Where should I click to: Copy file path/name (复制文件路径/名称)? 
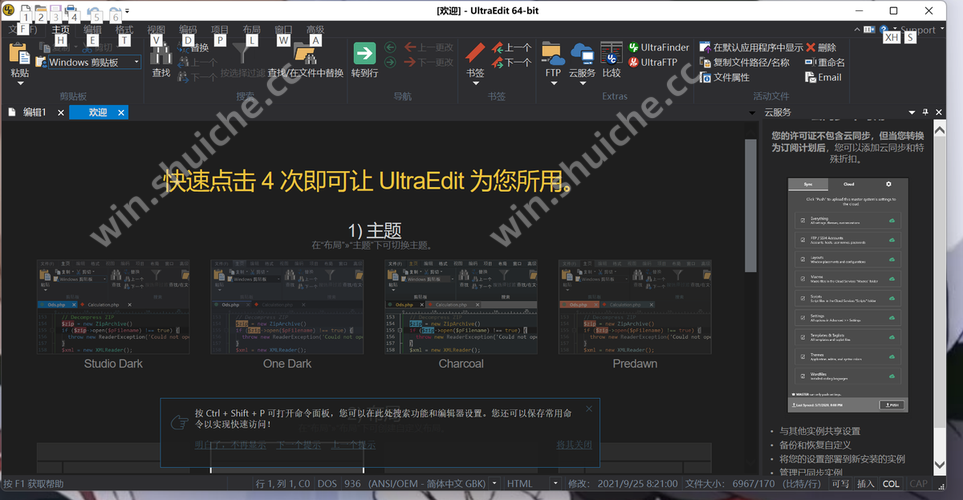click(x=744, y=62)
